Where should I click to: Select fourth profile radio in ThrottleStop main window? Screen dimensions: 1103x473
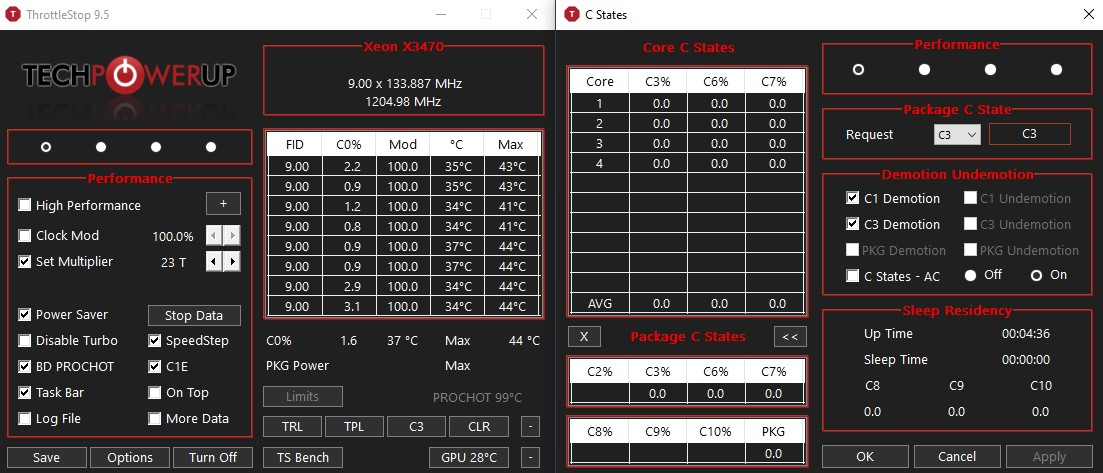tap(210, 147)
